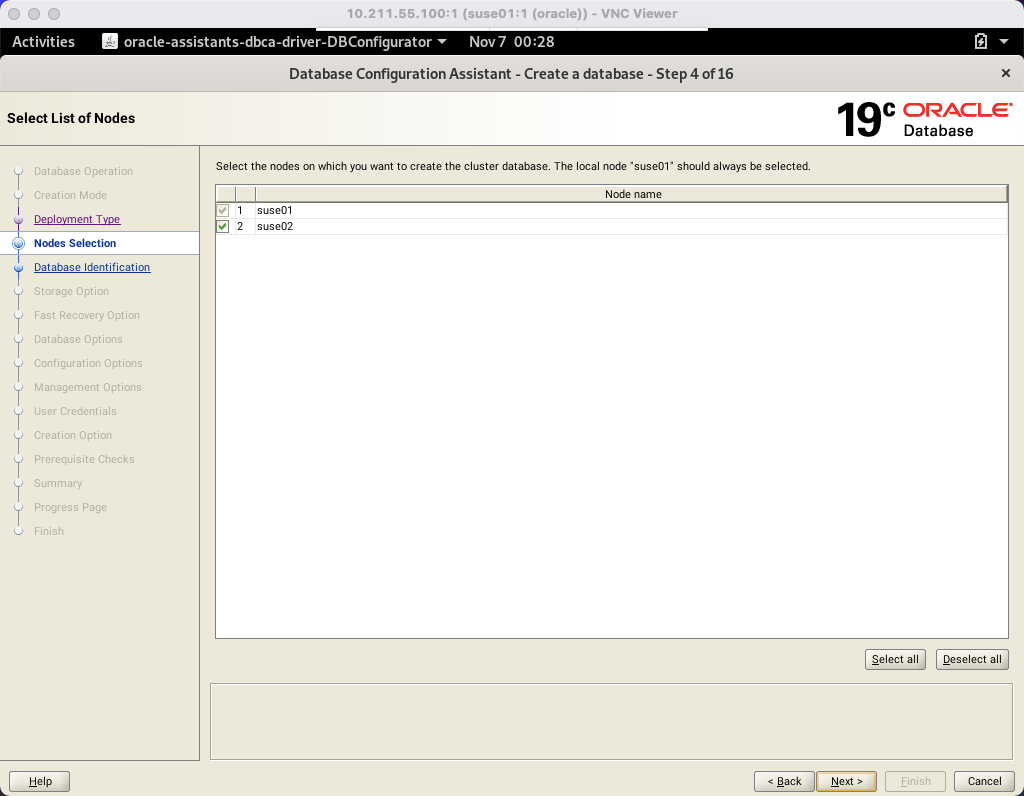Viewport: 1024px width, 796px height.
Task: Open the Database Identification step link
Action: tap(92, 267)
